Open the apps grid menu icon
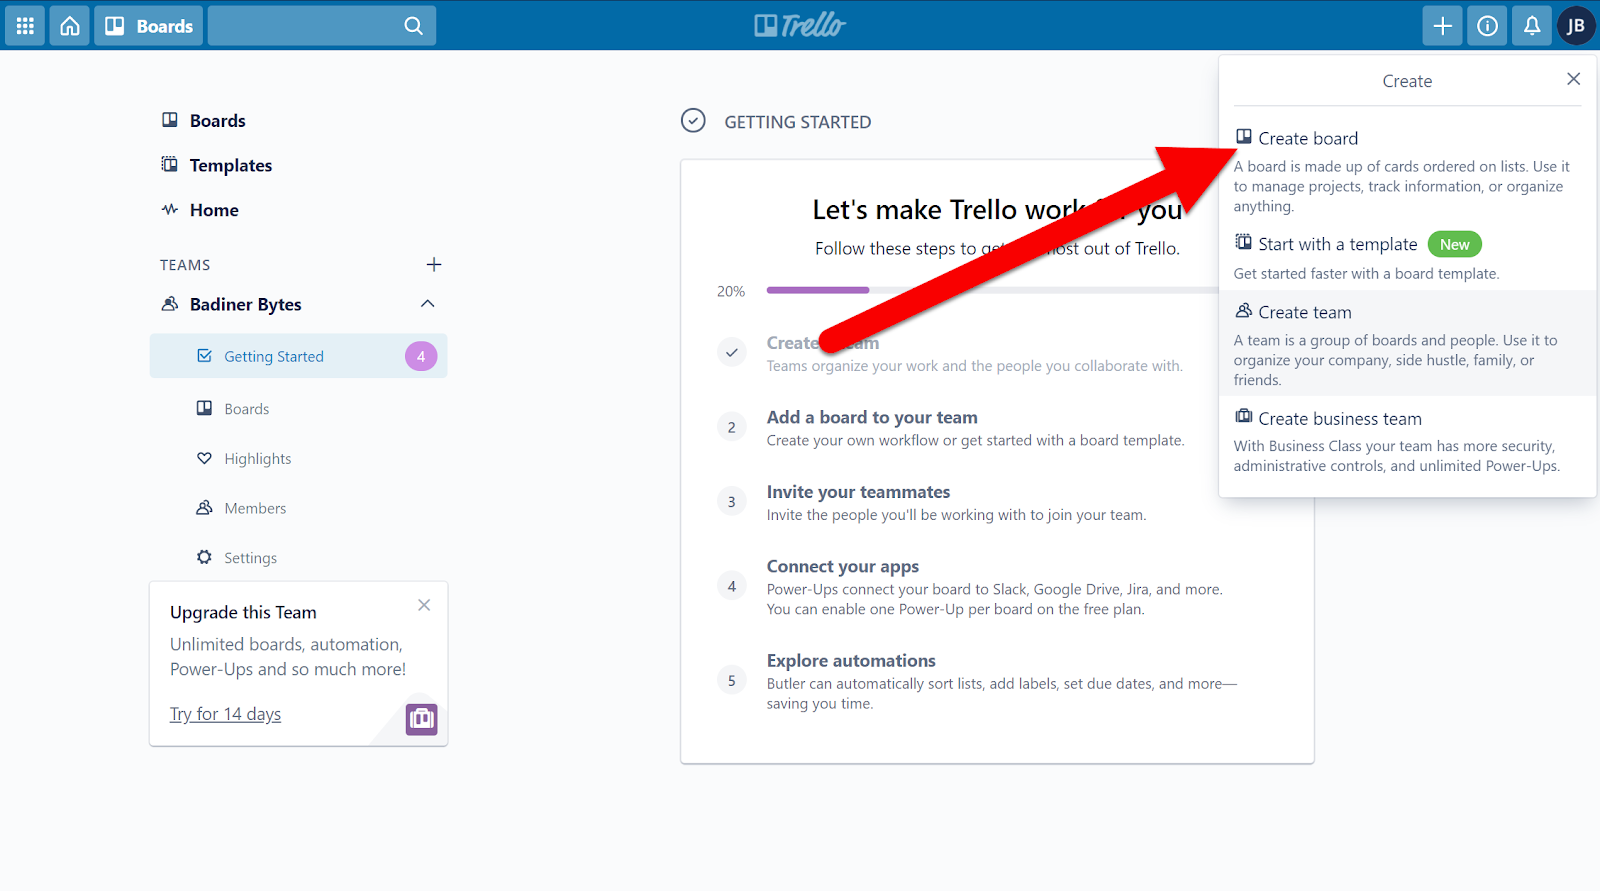The image size is (1600, 891). click(25, 26)
